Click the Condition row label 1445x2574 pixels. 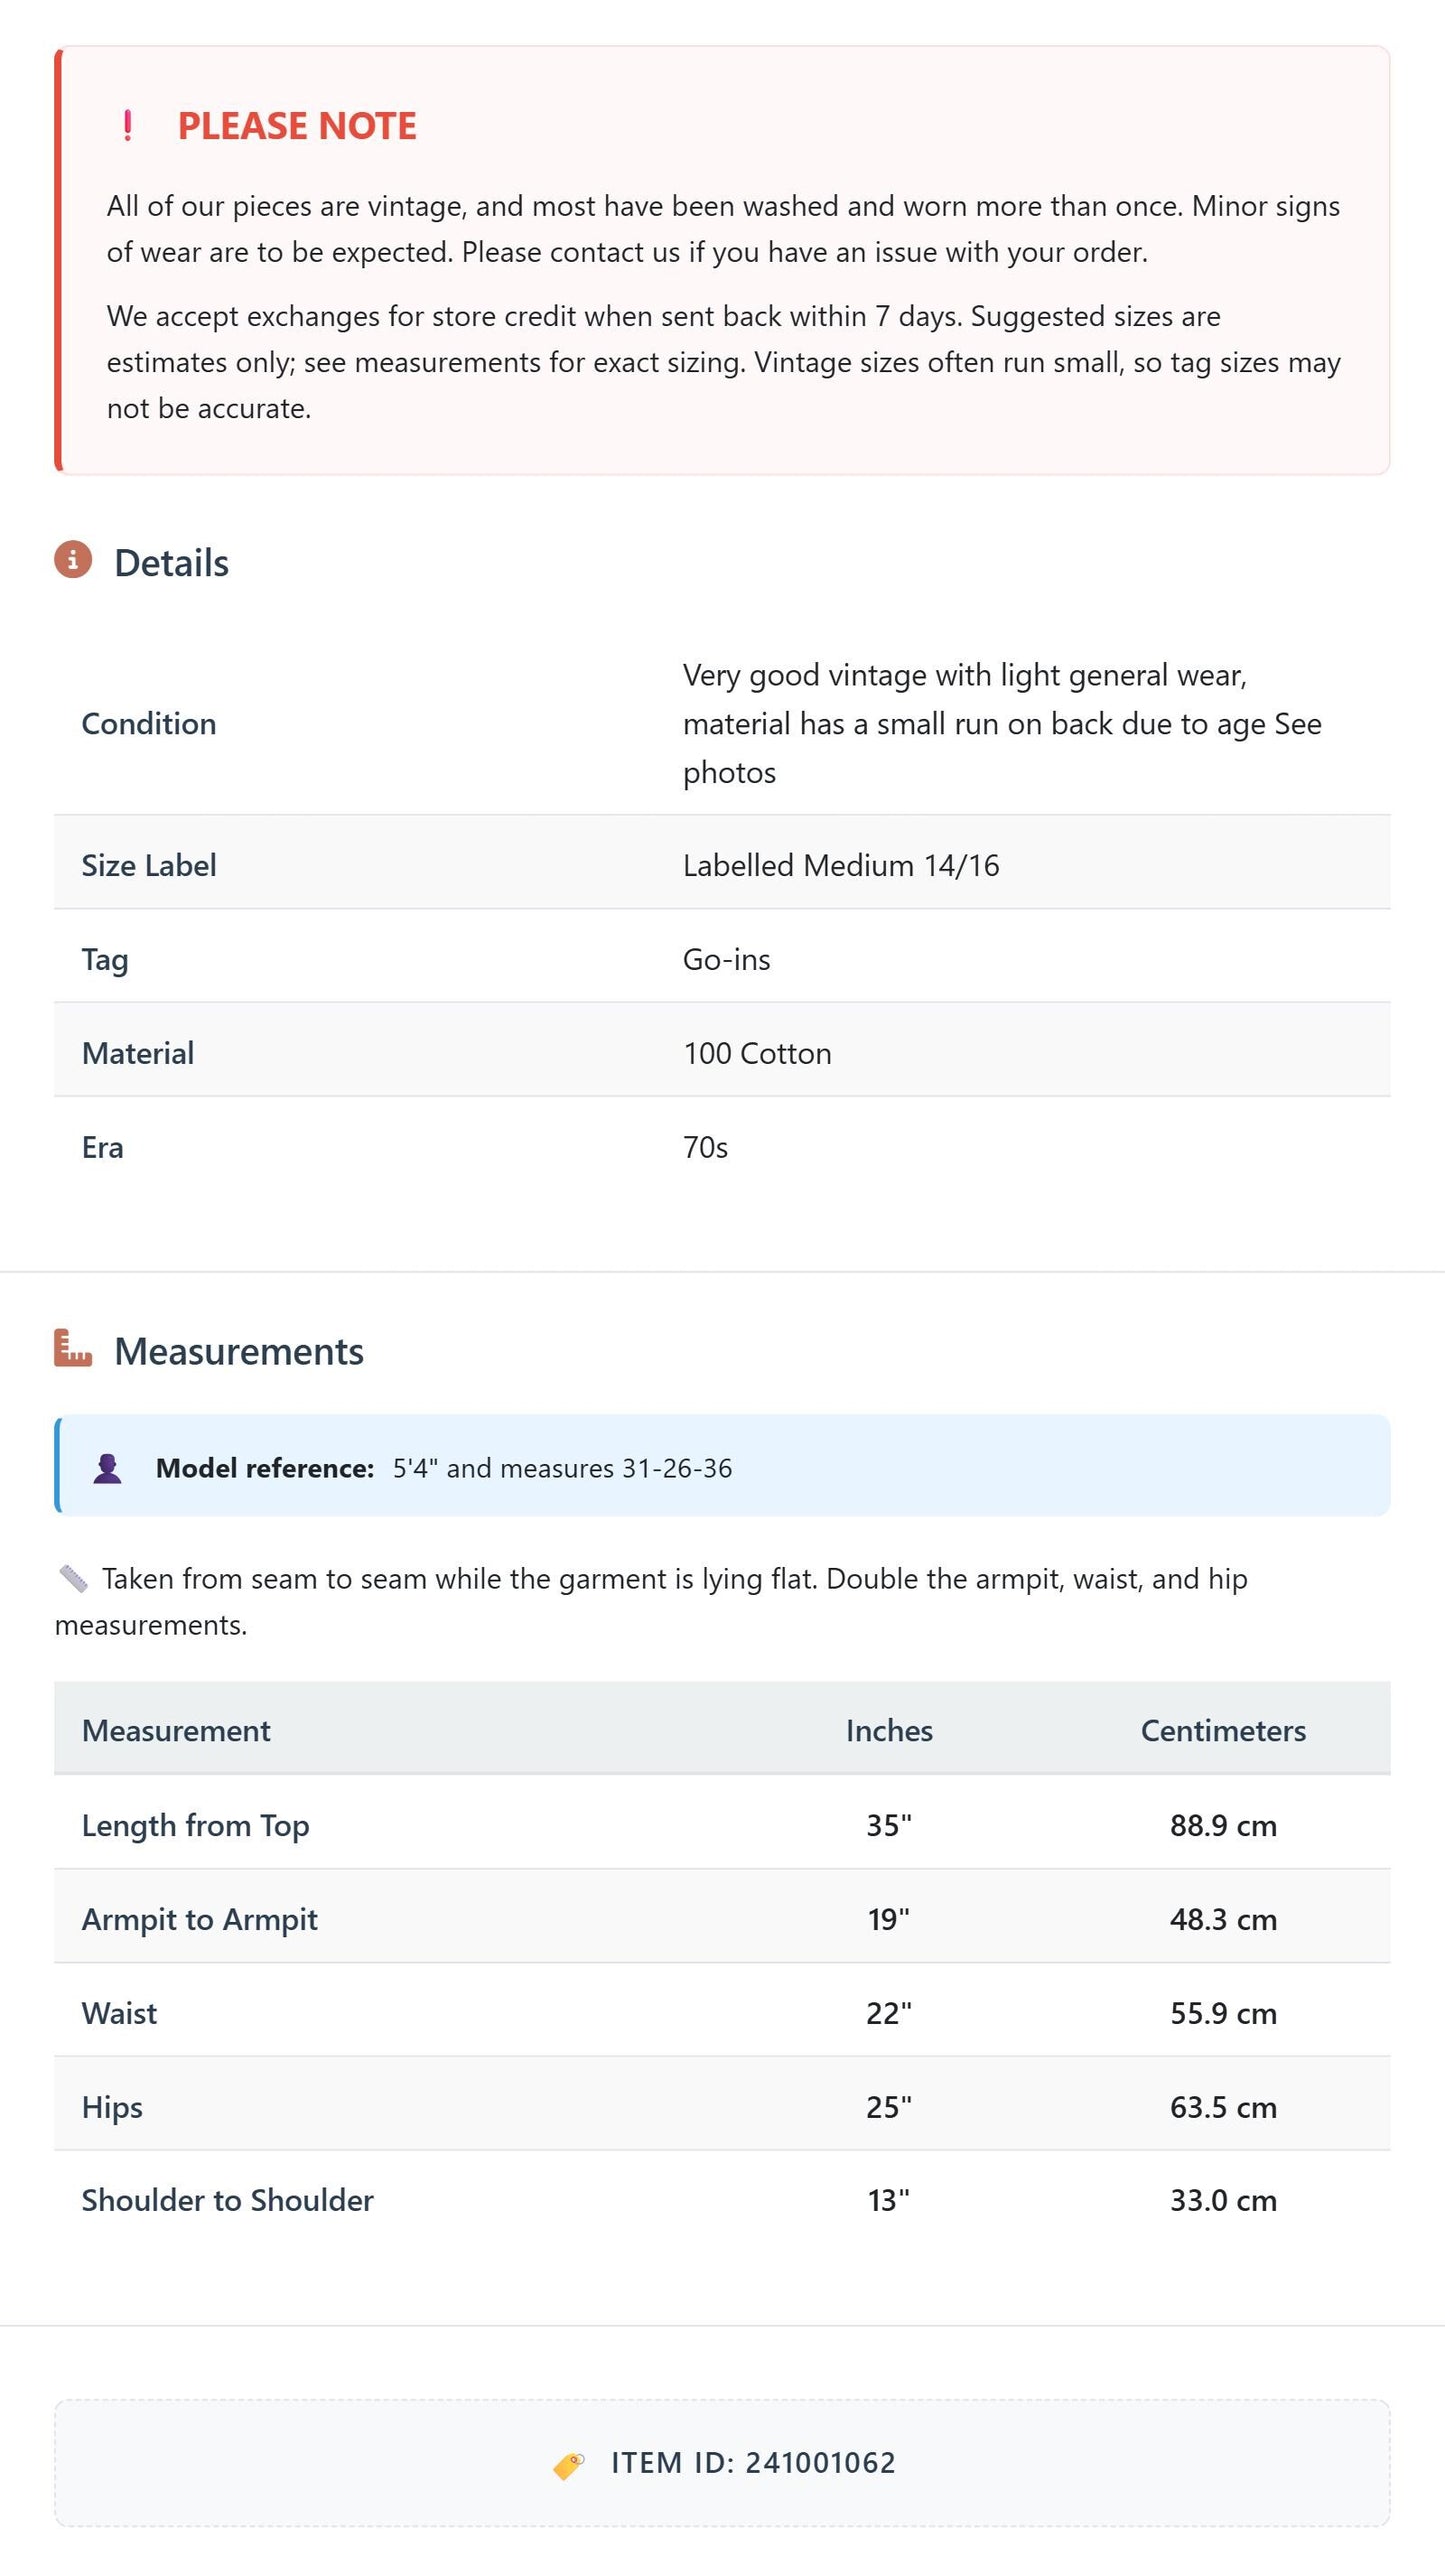click(149, 724)
